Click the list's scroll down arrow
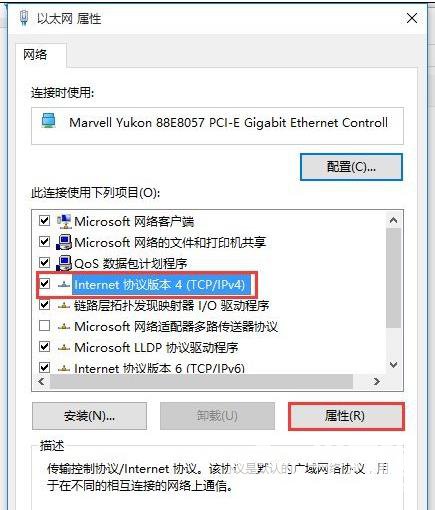The height and width of the screenshot is (510, 435). click(x=394, y=365)
